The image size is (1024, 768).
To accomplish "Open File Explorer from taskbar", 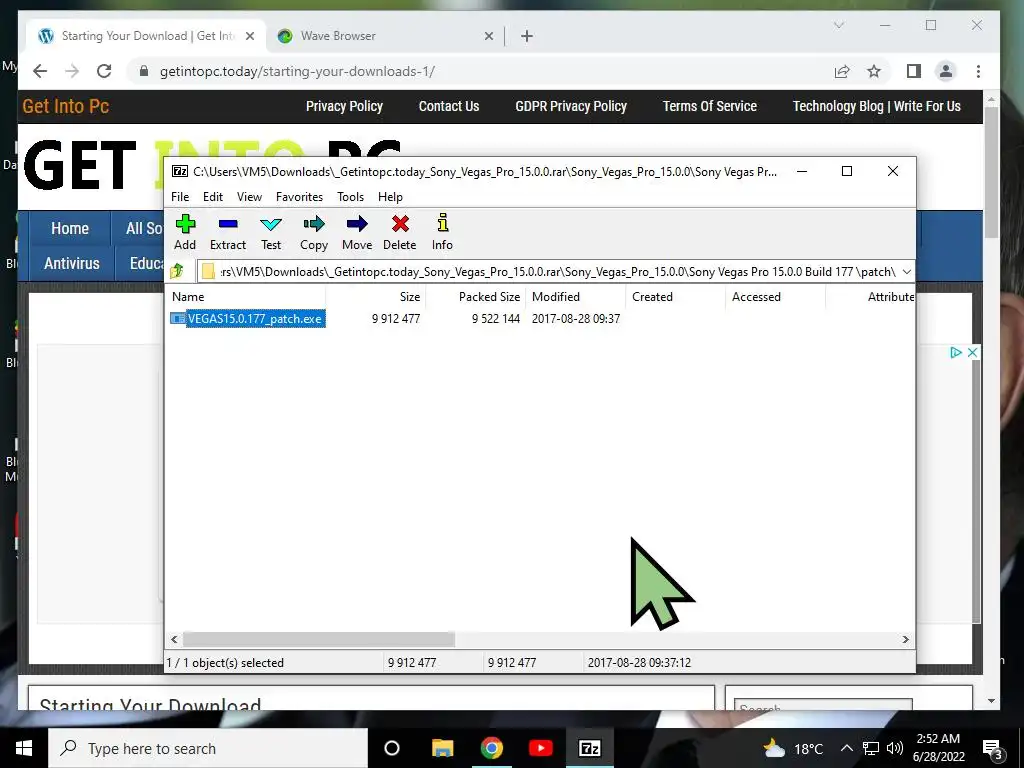I will click(442, 748).
